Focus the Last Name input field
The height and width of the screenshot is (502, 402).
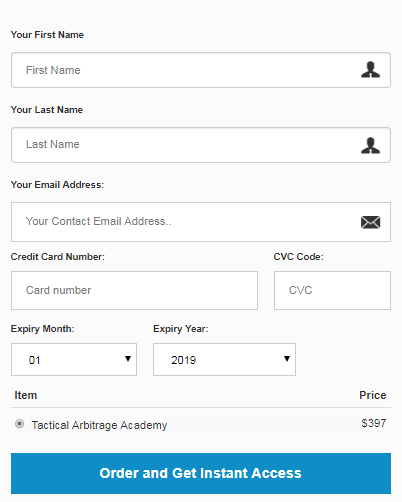(x=201, y=145)
